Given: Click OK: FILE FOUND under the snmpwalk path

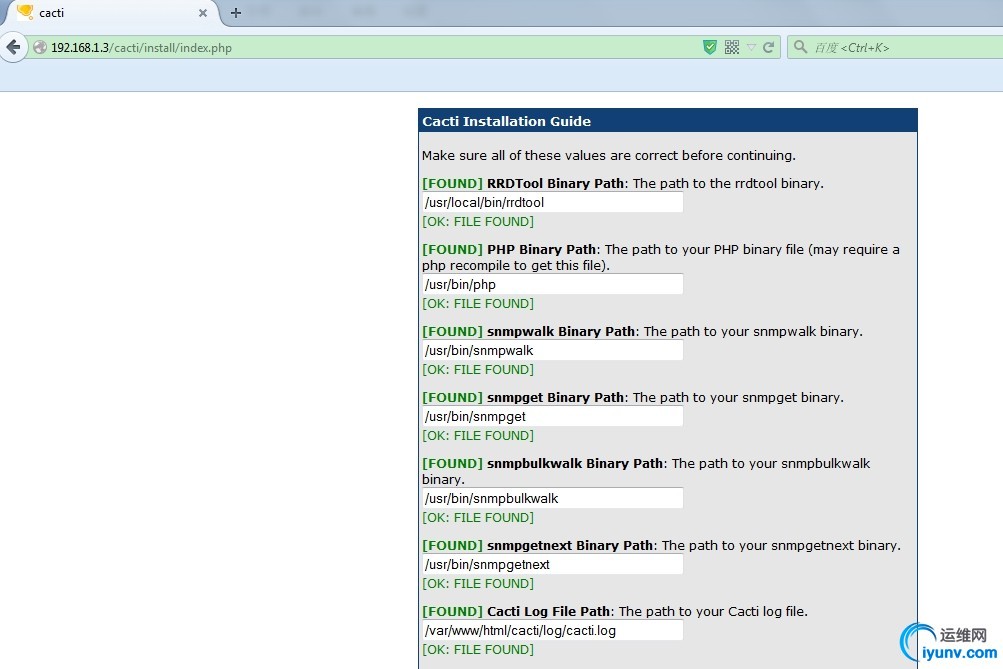Looking at the screenshot, I should point(478,369).
